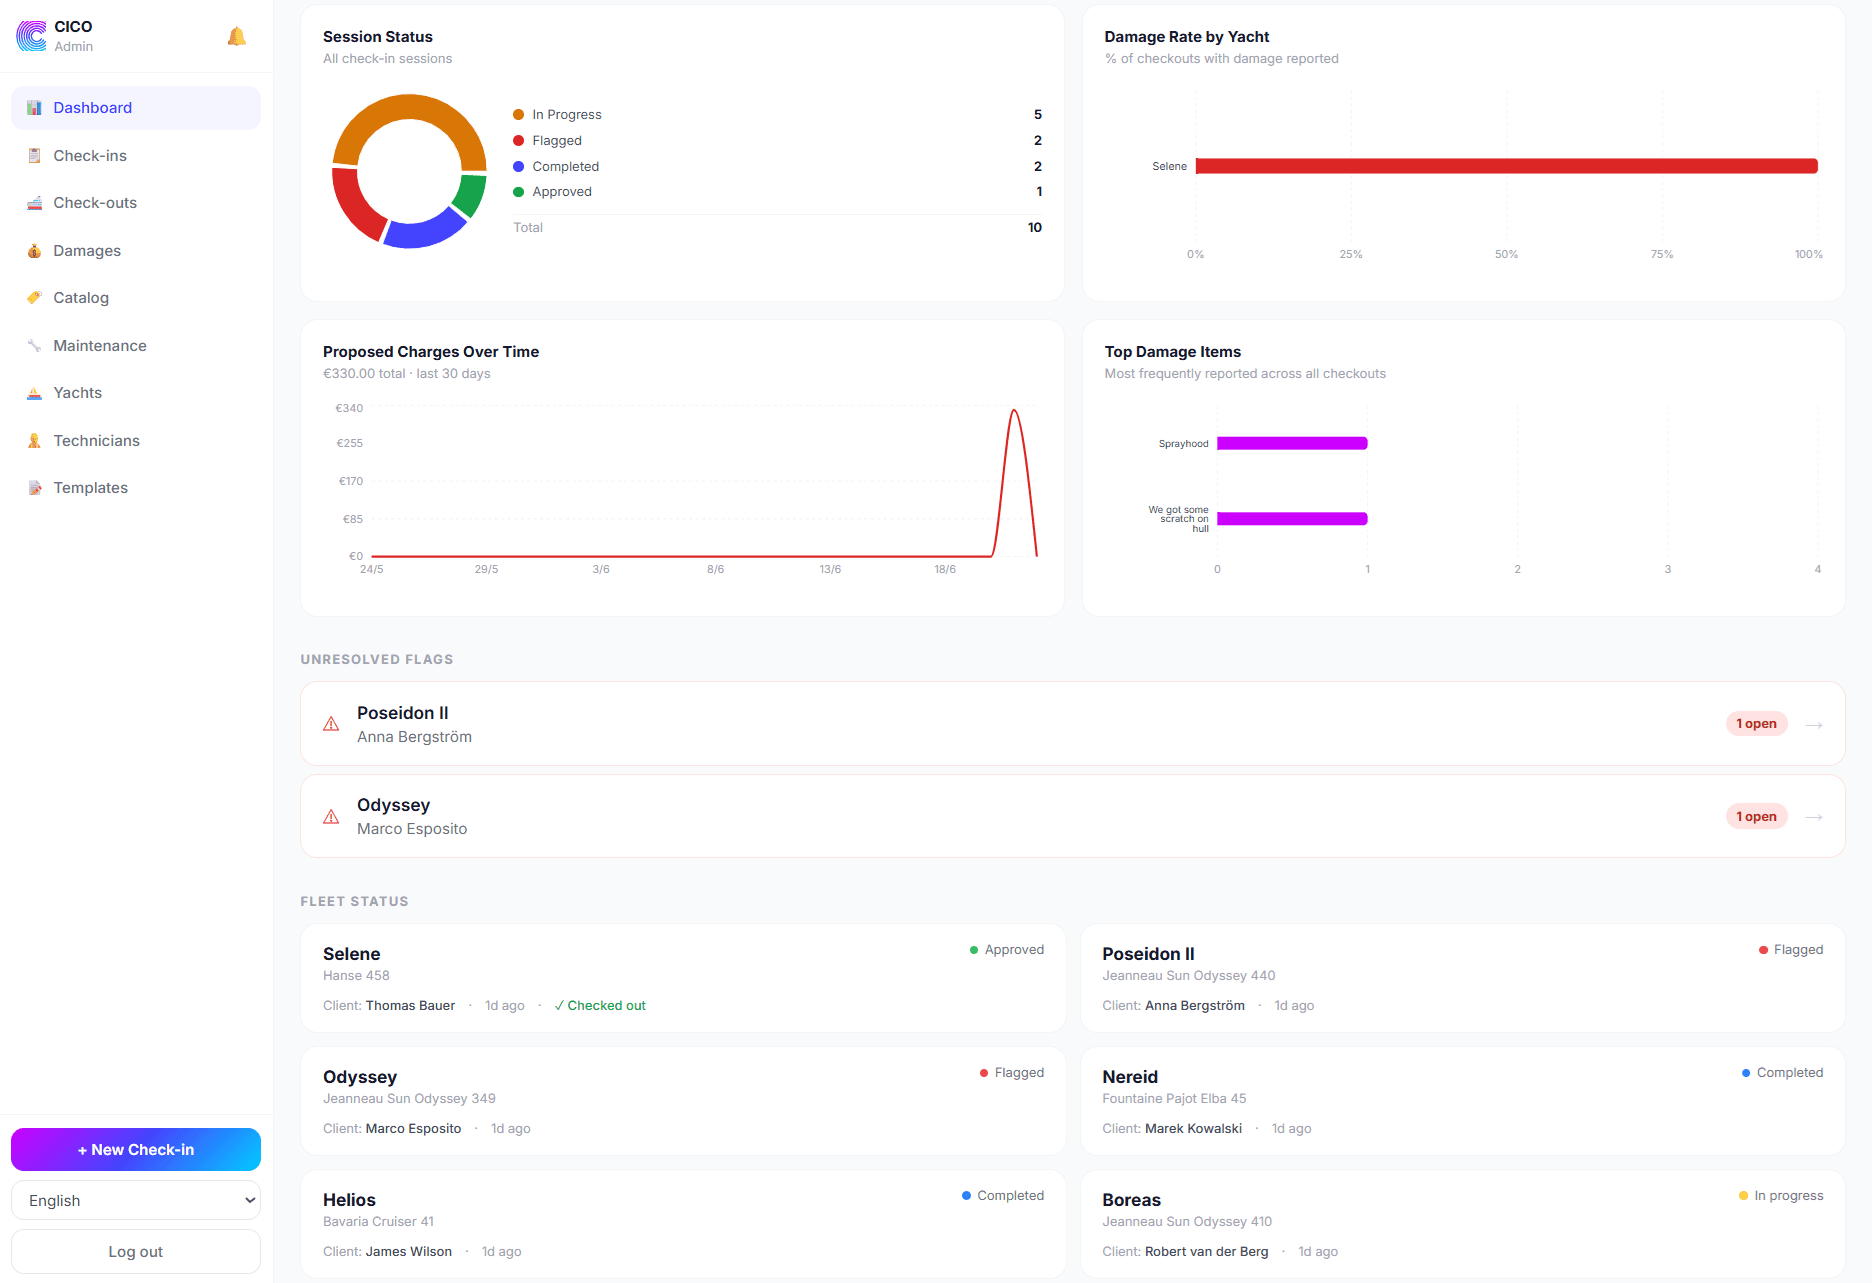Click the Maintenance wrench icon
The height and width of the screenshot is (1283, 1872).
(34, 346)
